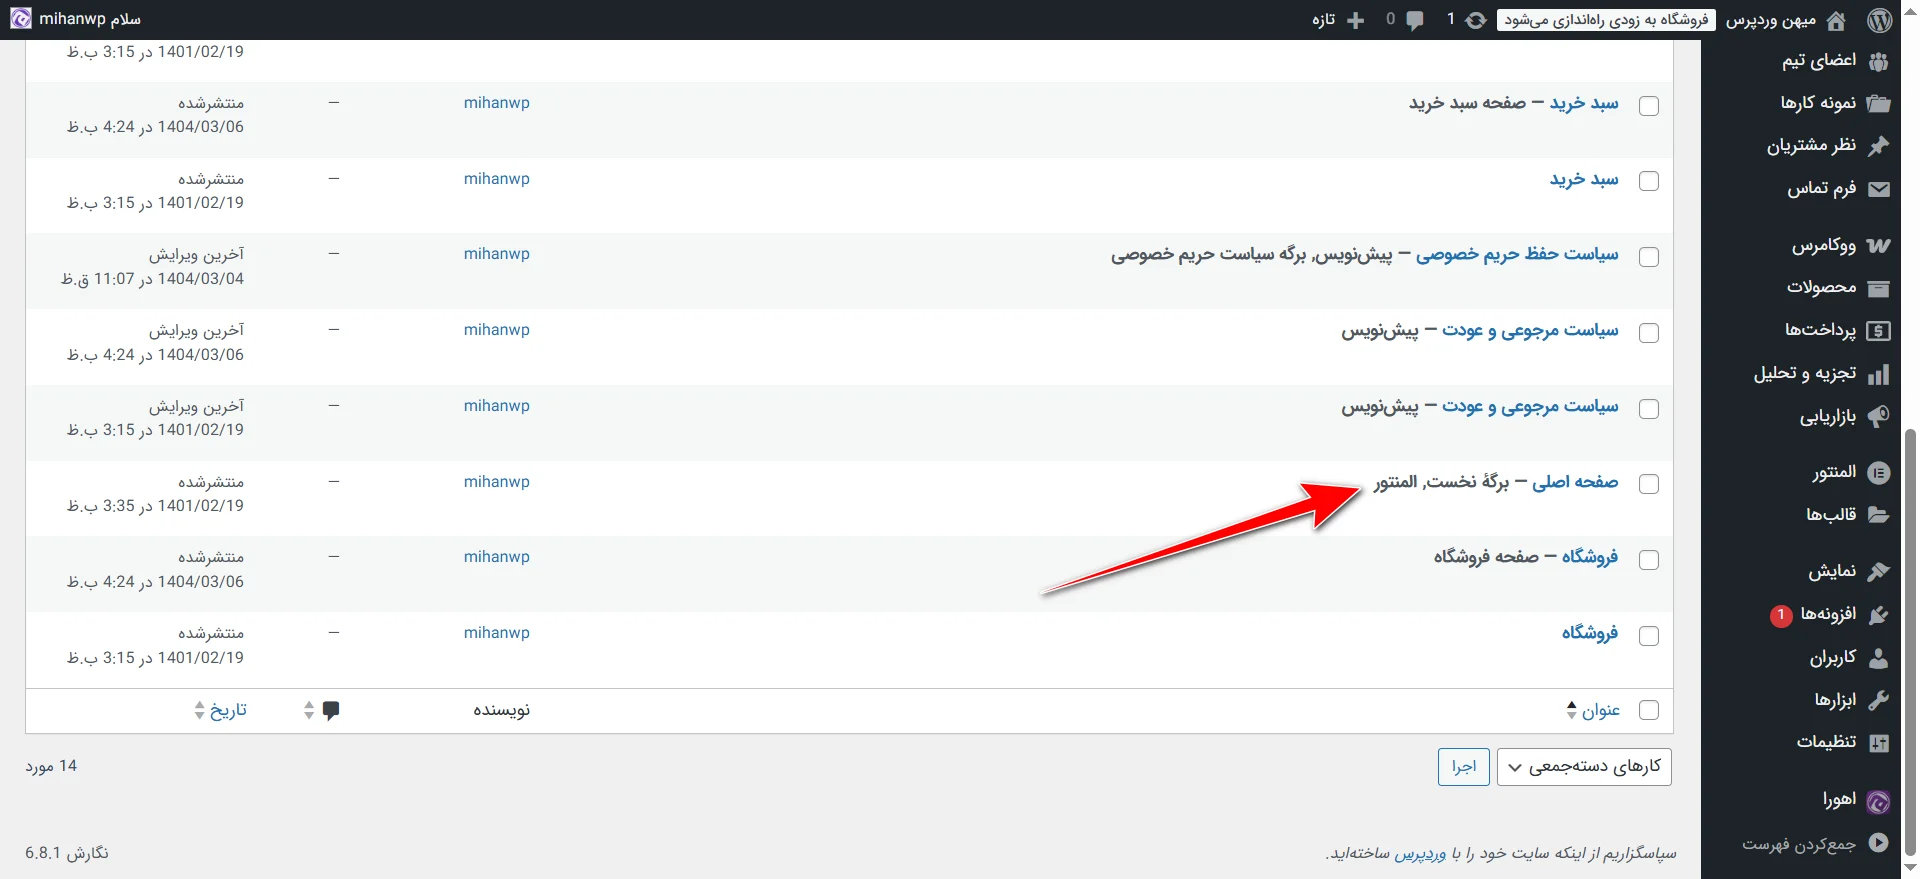Click the WooCommerce icon in sidebar
Viewport: 1920px width, 879px height.
(x=1878, y=246)
